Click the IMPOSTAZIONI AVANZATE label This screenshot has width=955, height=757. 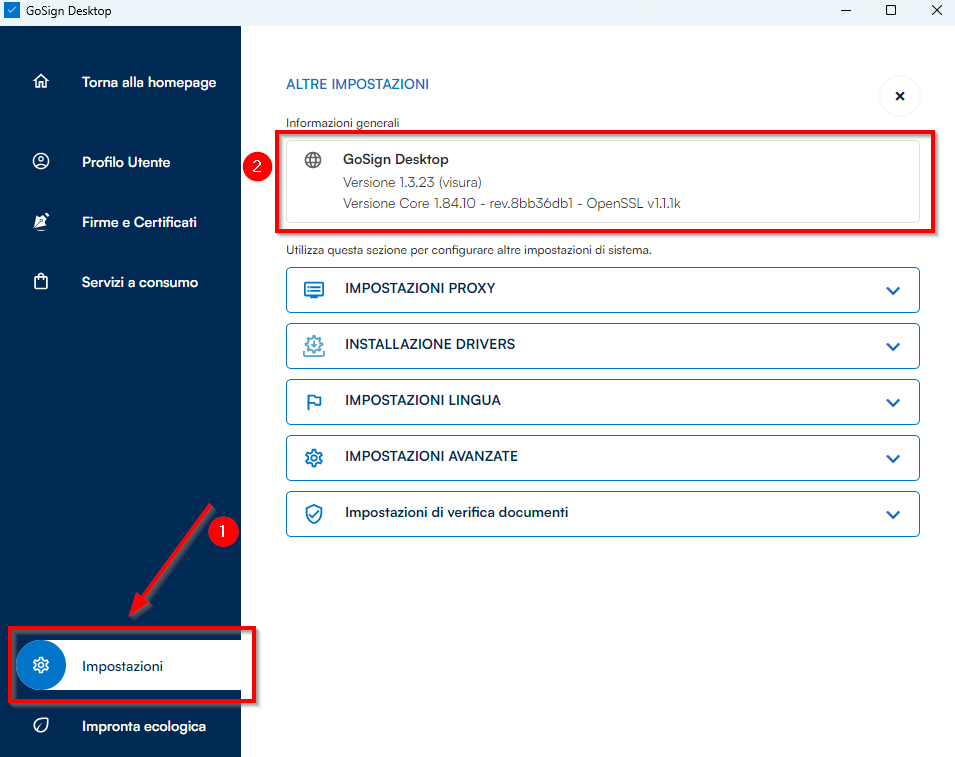(431, 456)
